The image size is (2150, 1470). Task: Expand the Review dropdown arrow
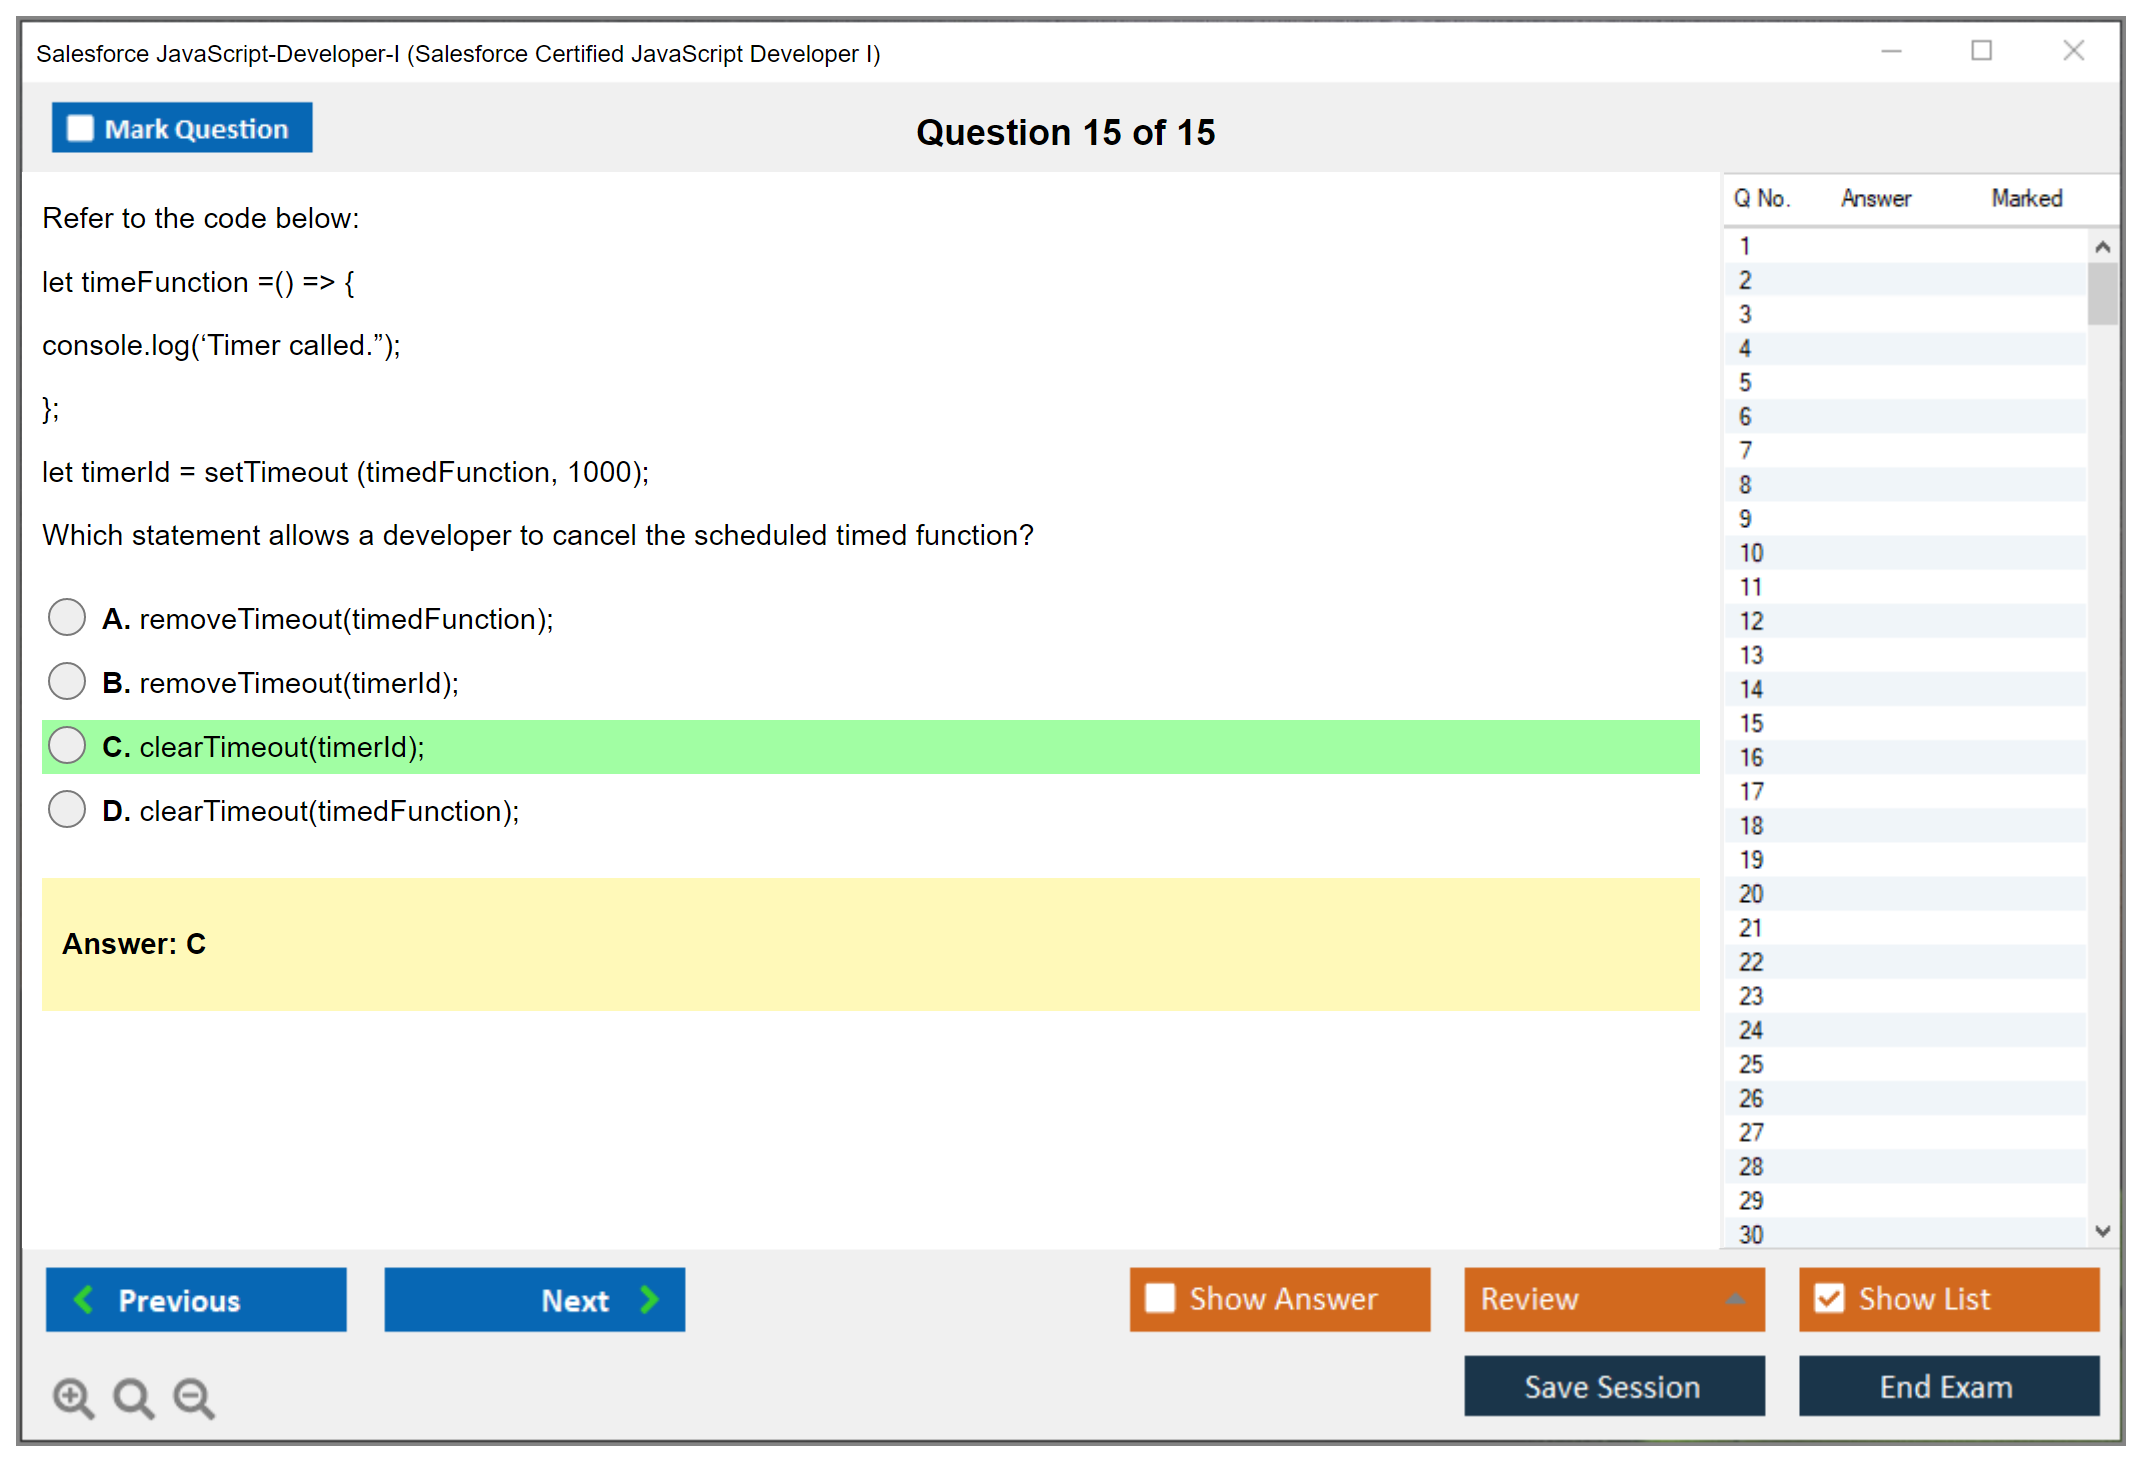coord(1735,1299)
